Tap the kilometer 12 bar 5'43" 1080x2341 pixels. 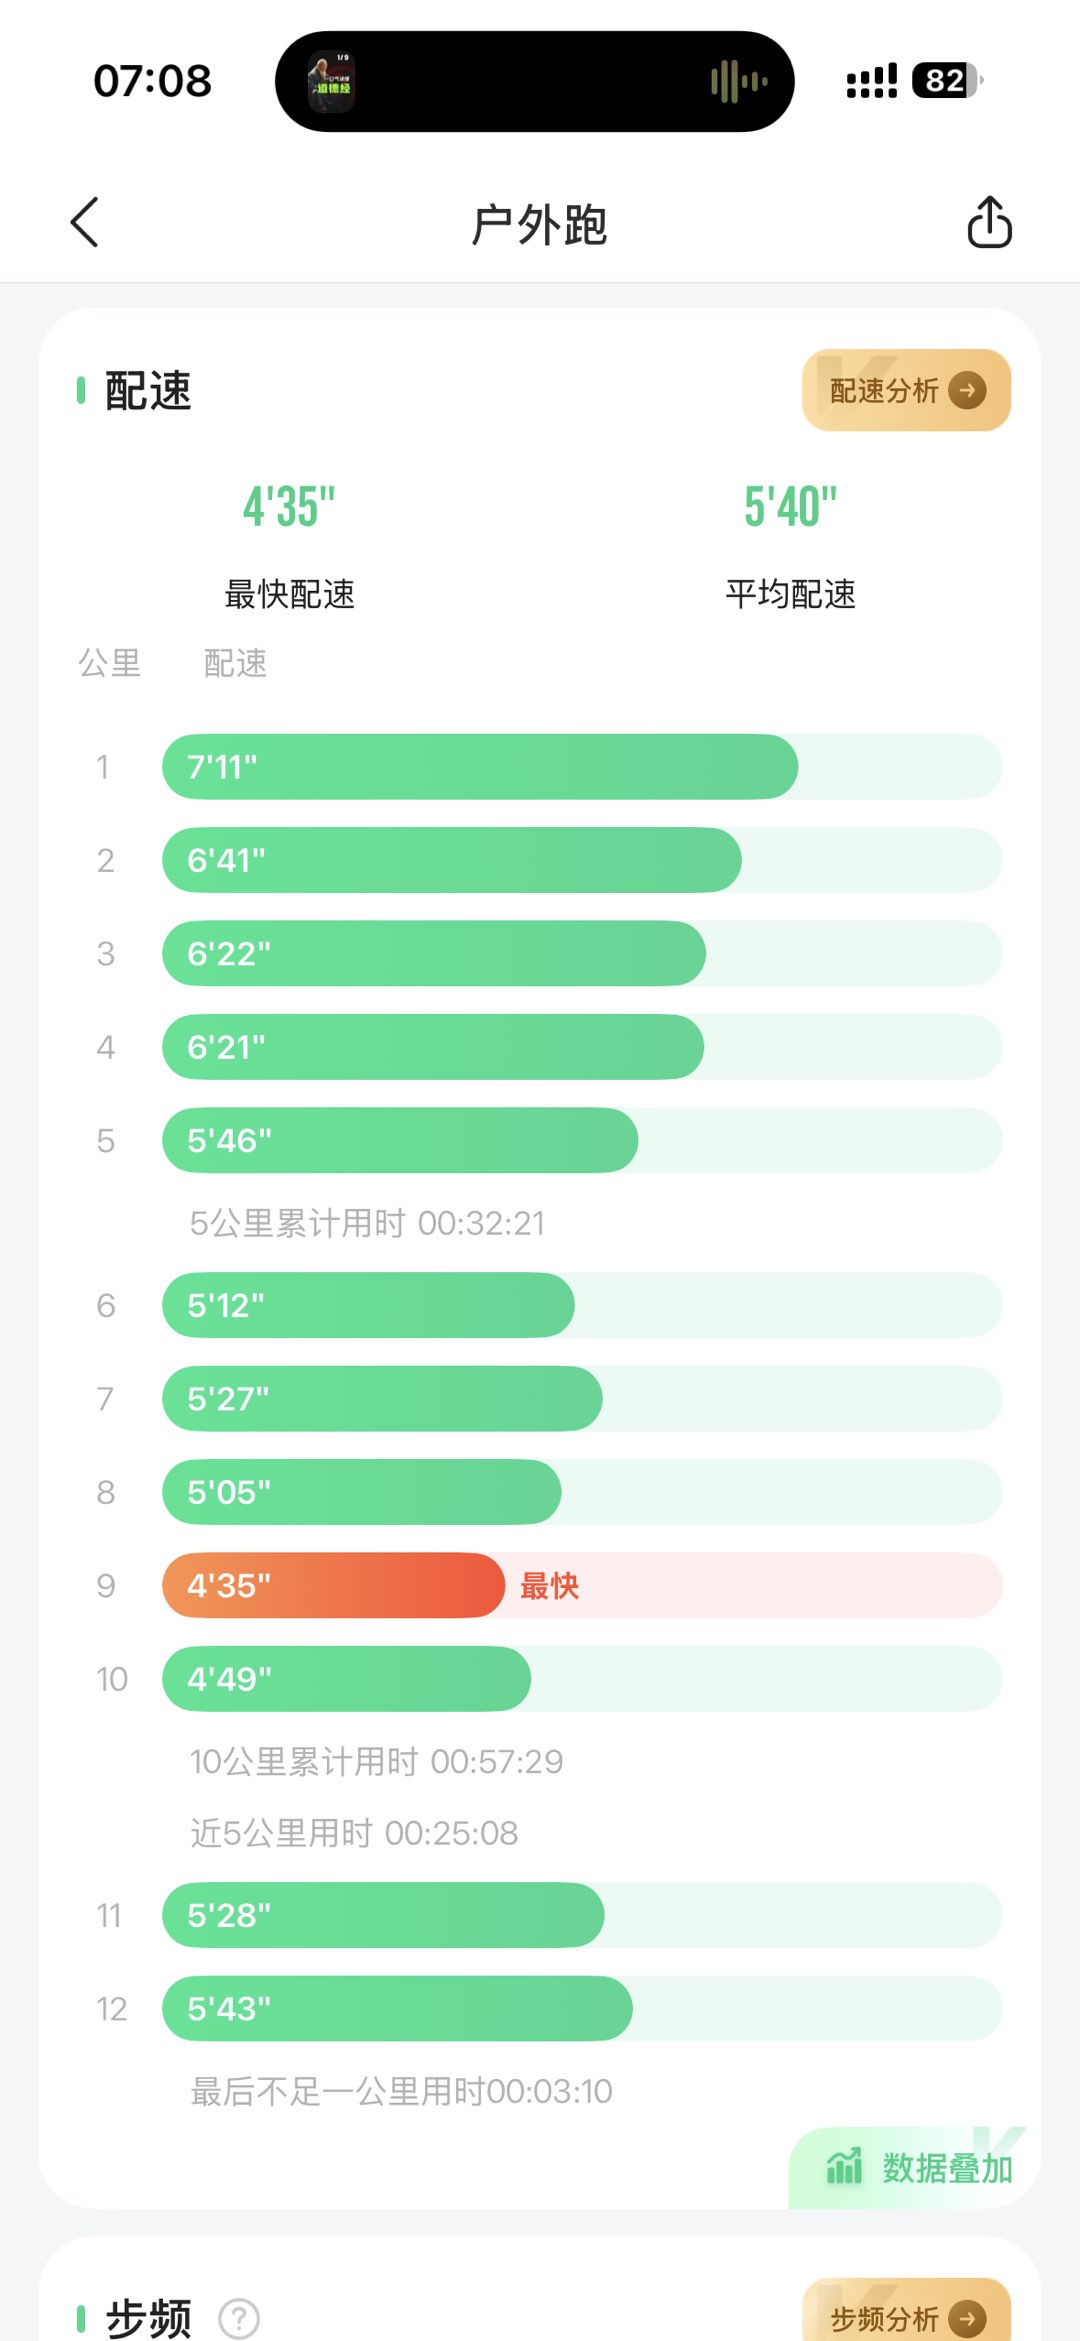point(397,2008)
